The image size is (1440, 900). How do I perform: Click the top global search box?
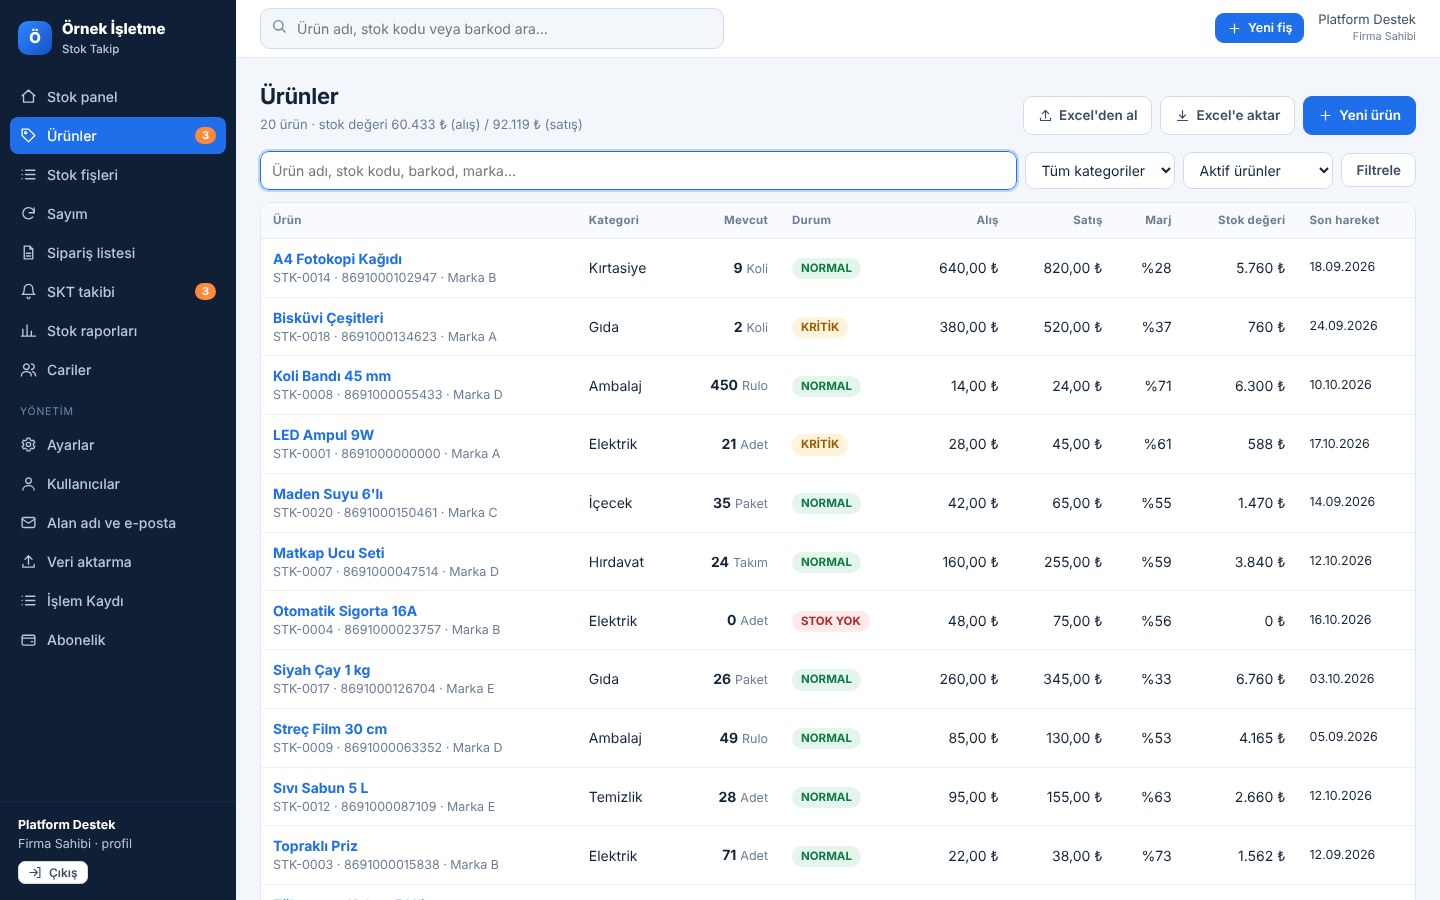click(492, 28)
